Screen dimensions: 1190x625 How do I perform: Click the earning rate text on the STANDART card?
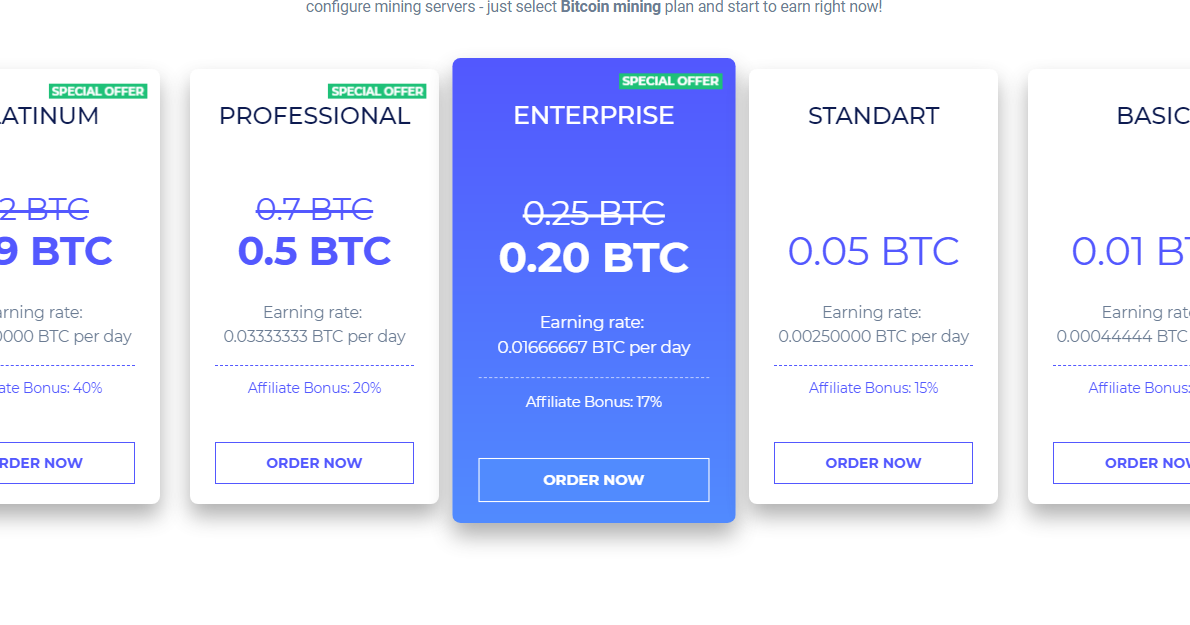pos(873,324)
